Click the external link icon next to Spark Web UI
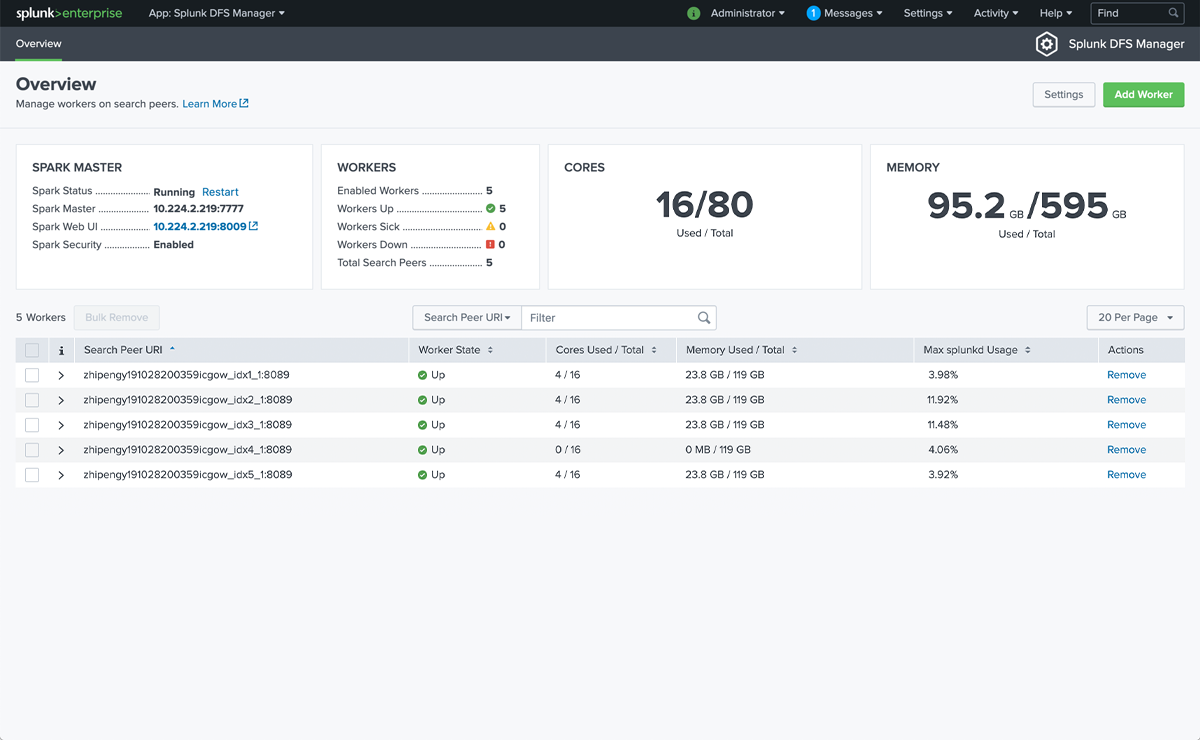Screen dimensions: 1200x740 (254, 226)
